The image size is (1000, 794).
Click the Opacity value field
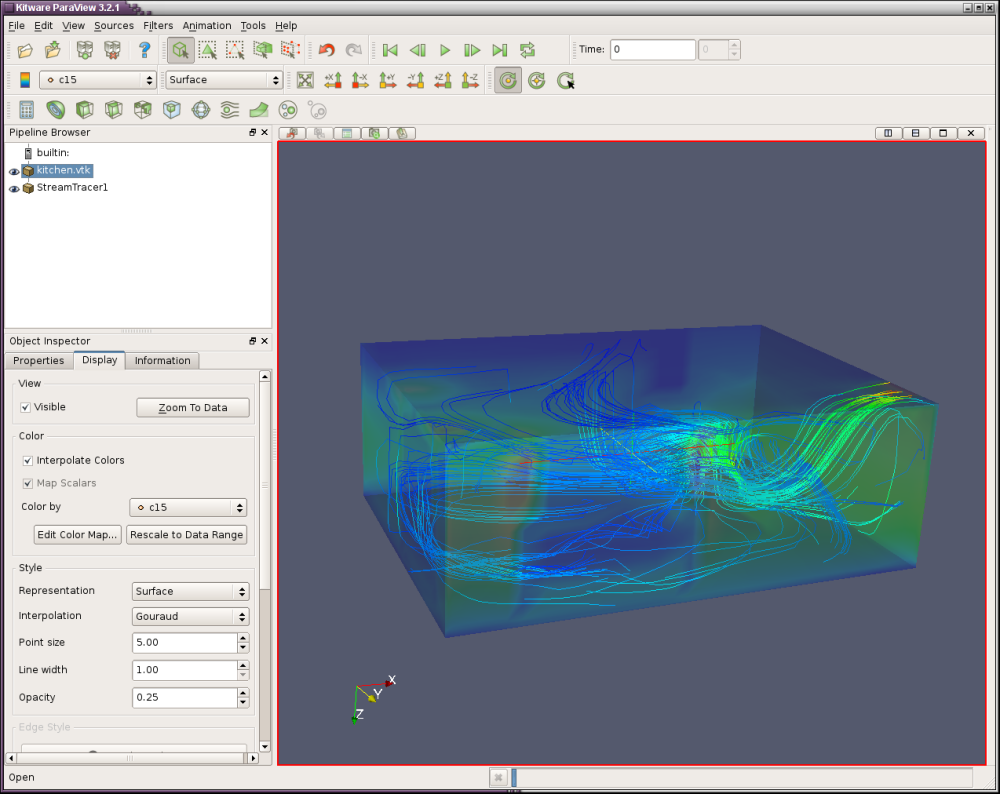[x=184, y=698]
